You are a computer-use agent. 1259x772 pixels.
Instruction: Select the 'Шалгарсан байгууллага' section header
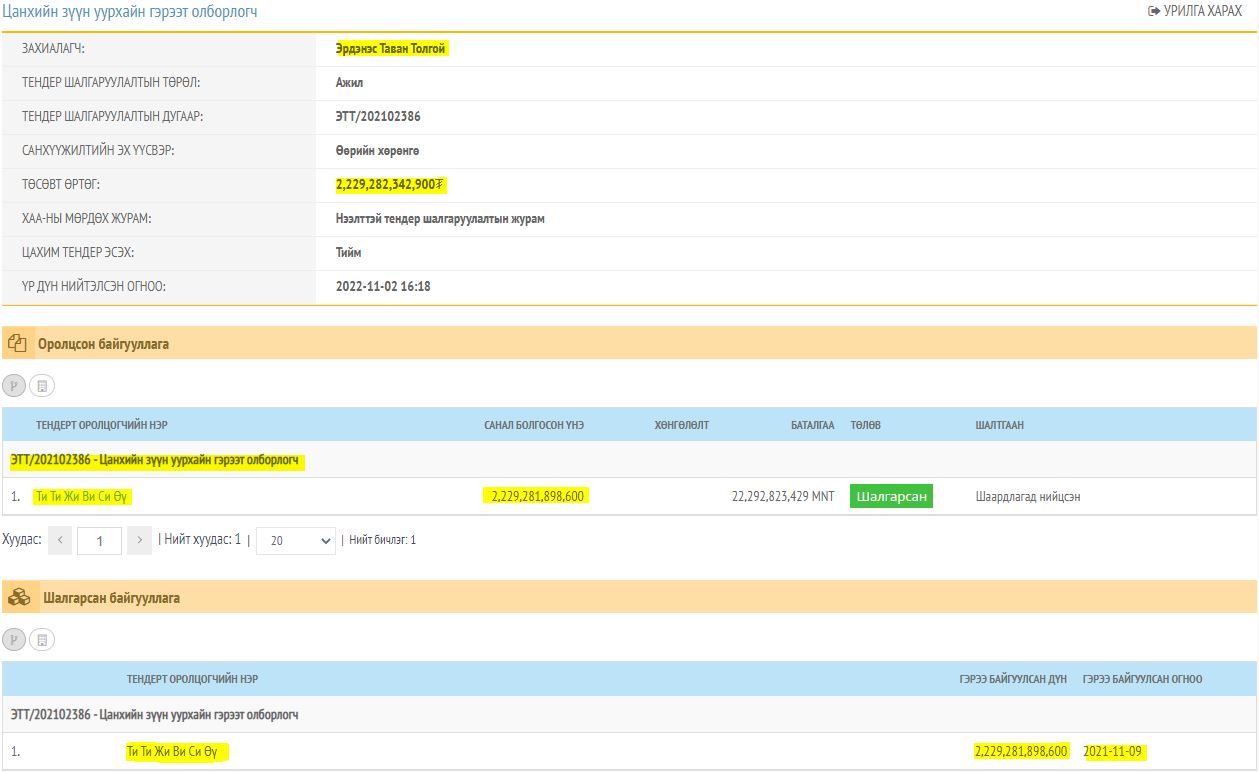111,598
